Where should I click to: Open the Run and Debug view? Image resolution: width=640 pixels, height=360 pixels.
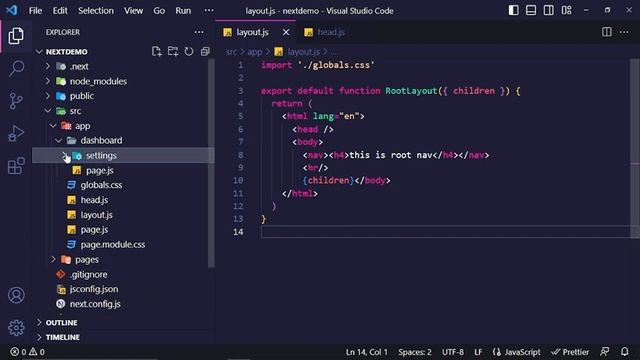pyautogui.click(x=16, y=133)
